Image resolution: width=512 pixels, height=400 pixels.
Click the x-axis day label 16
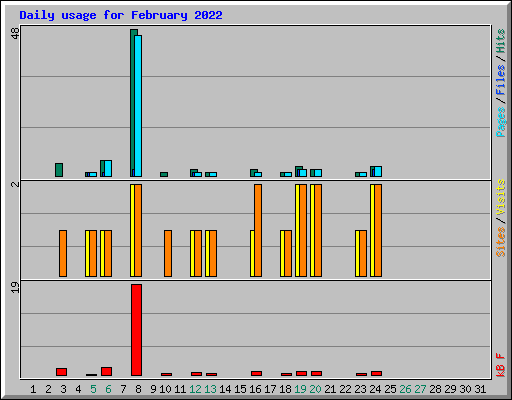(x=255, y=389)
